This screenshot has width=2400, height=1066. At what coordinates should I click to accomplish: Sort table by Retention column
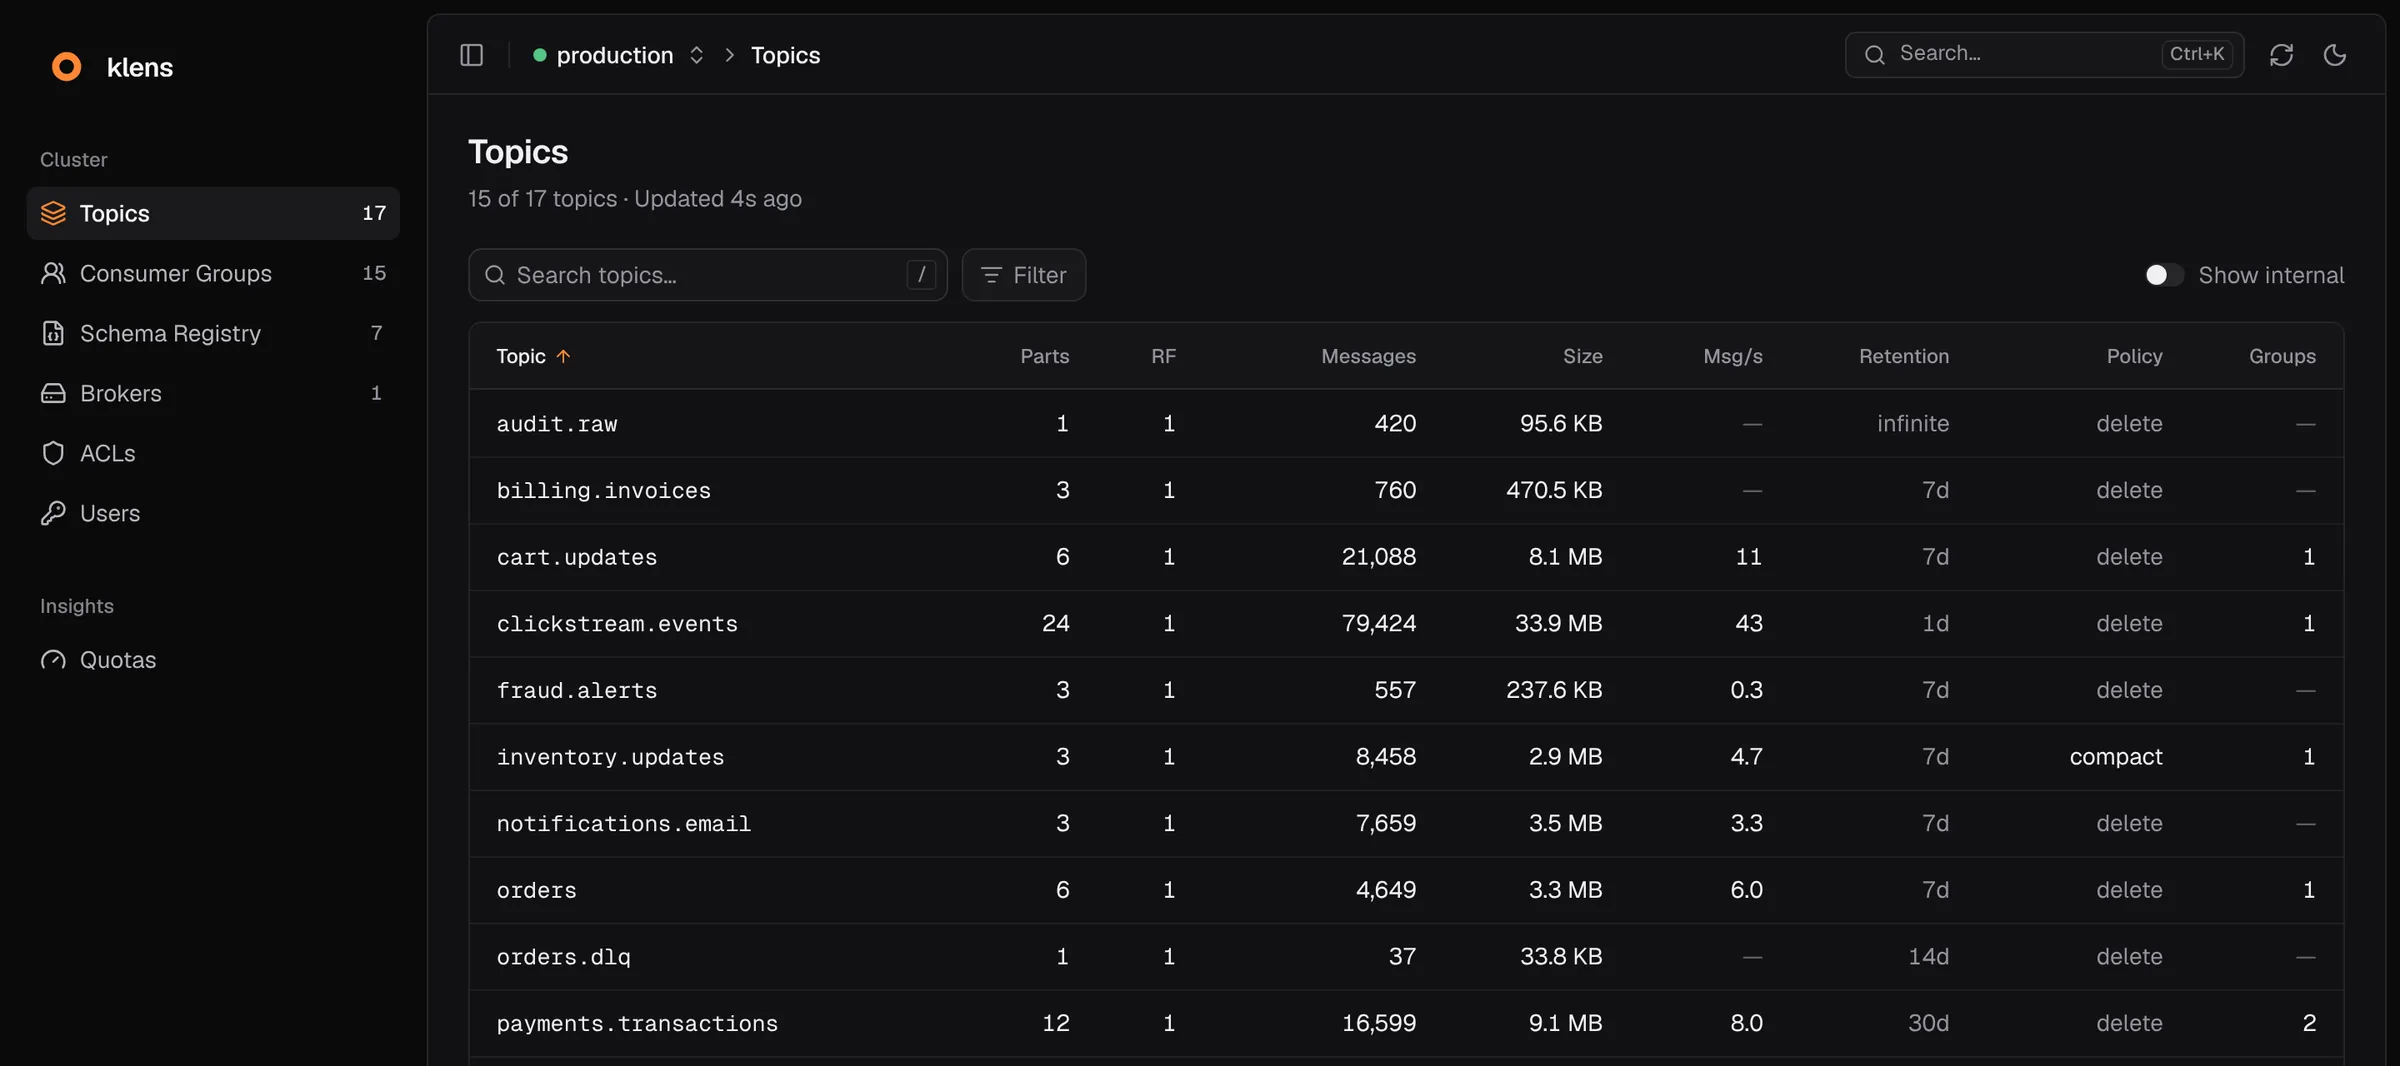[1904, 356]
